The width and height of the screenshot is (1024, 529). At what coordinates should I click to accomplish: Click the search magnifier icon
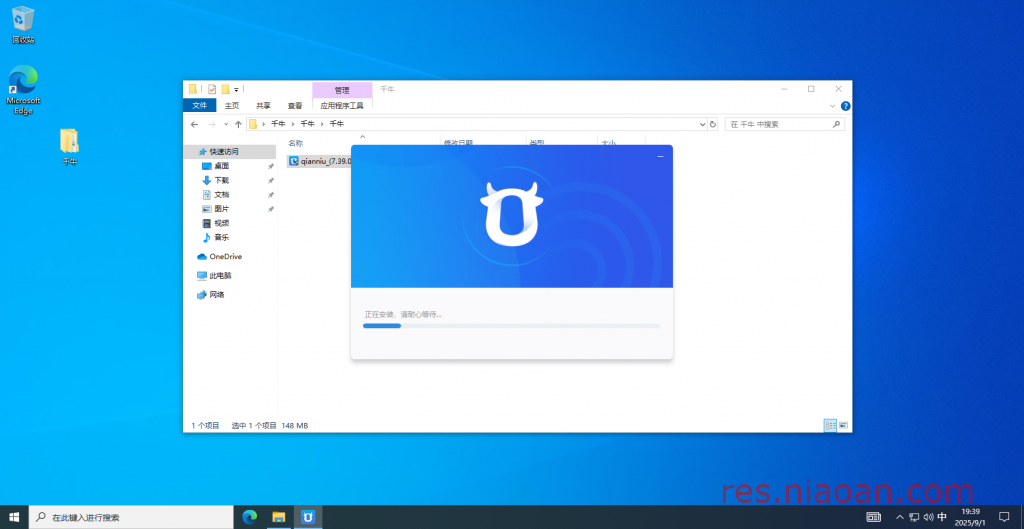[836, 124]
